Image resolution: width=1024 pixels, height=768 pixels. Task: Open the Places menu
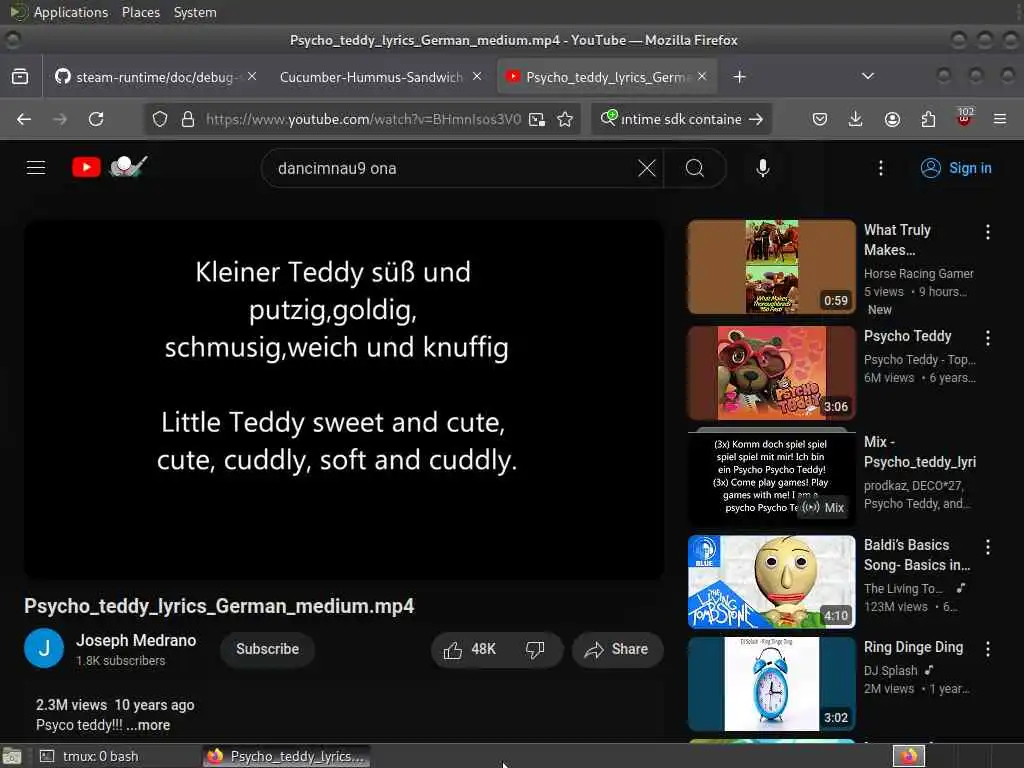(140, 12)
